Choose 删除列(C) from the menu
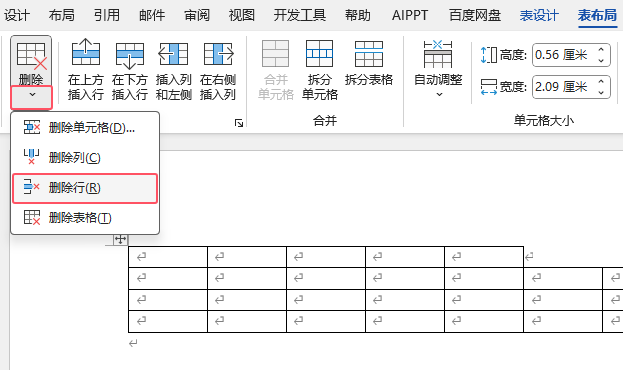 85,158
